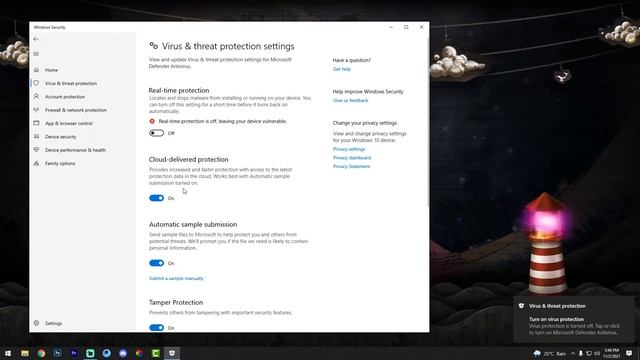640x360 pixels.
Task: Click the shield icon in the notification toast
Action: pyautogui.click(x=521, y=306)
